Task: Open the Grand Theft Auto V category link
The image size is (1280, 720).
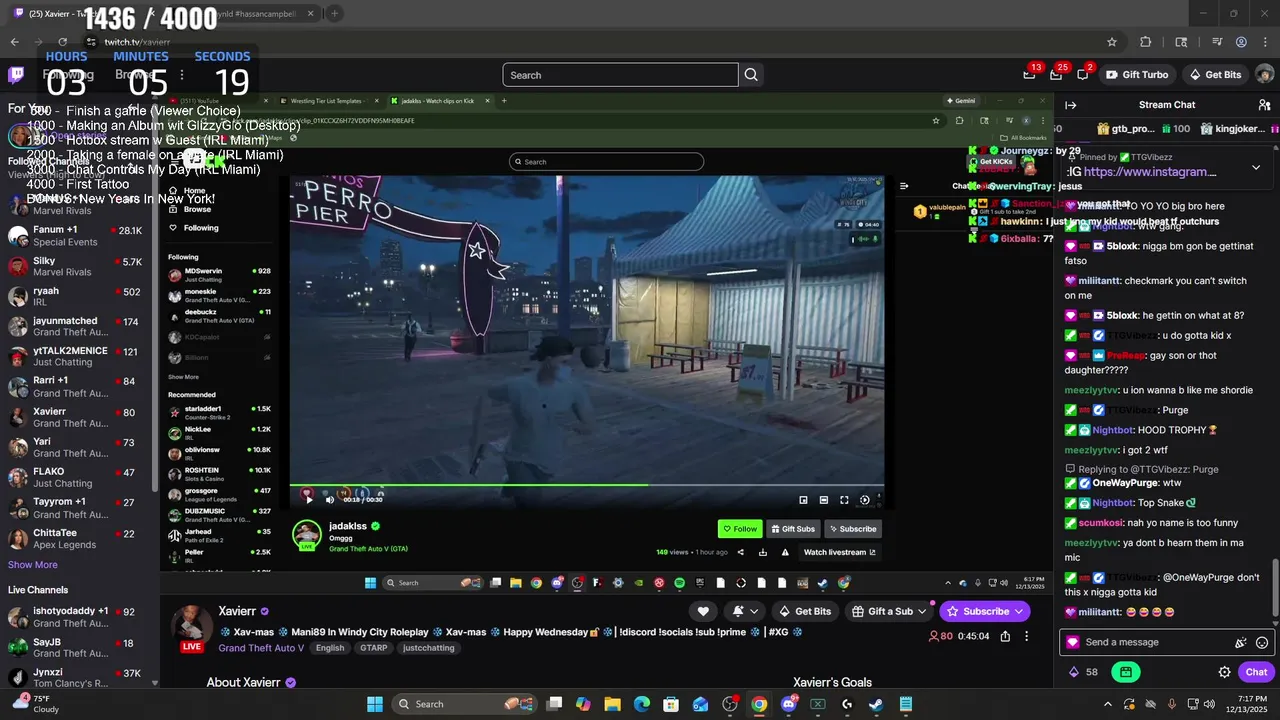Action: (261, 648)
